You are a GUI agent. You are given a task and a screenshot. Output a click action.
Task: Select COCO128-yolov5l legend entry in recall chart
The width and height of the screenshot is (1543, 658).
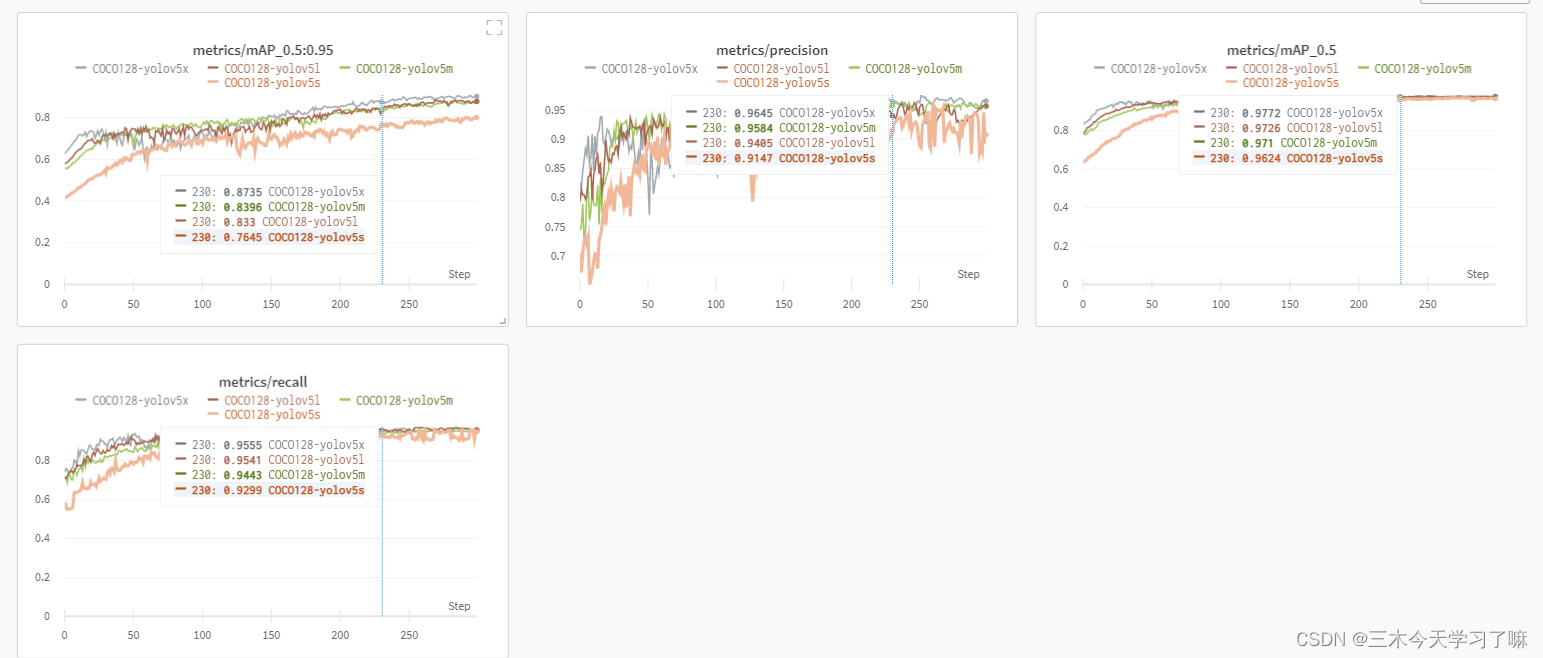[263, 400]
